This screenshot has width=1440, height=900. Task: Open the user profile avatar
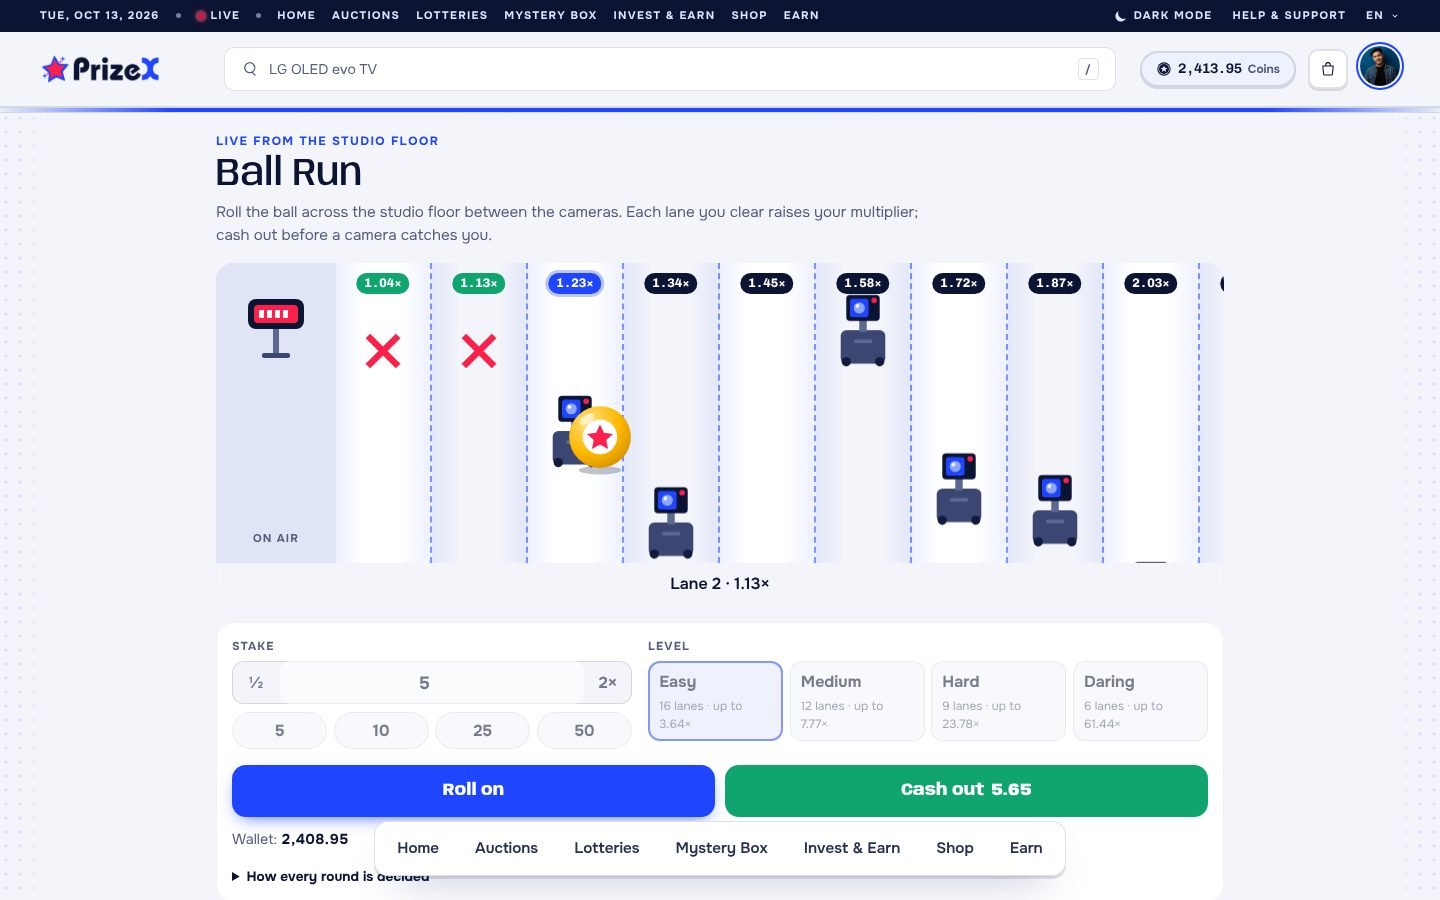pos(1380,67)
